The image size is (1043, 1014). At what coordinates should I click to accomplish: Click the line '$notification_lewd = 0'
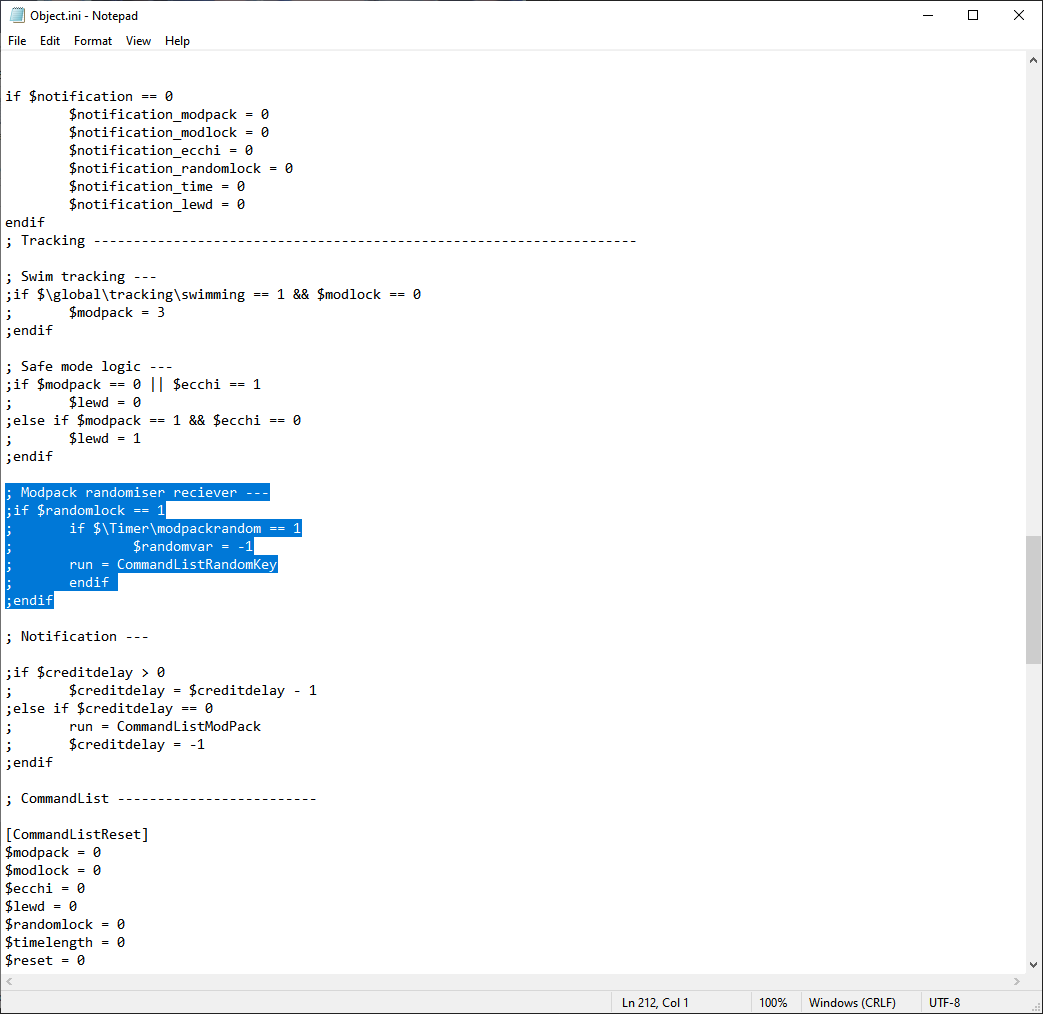157,204
